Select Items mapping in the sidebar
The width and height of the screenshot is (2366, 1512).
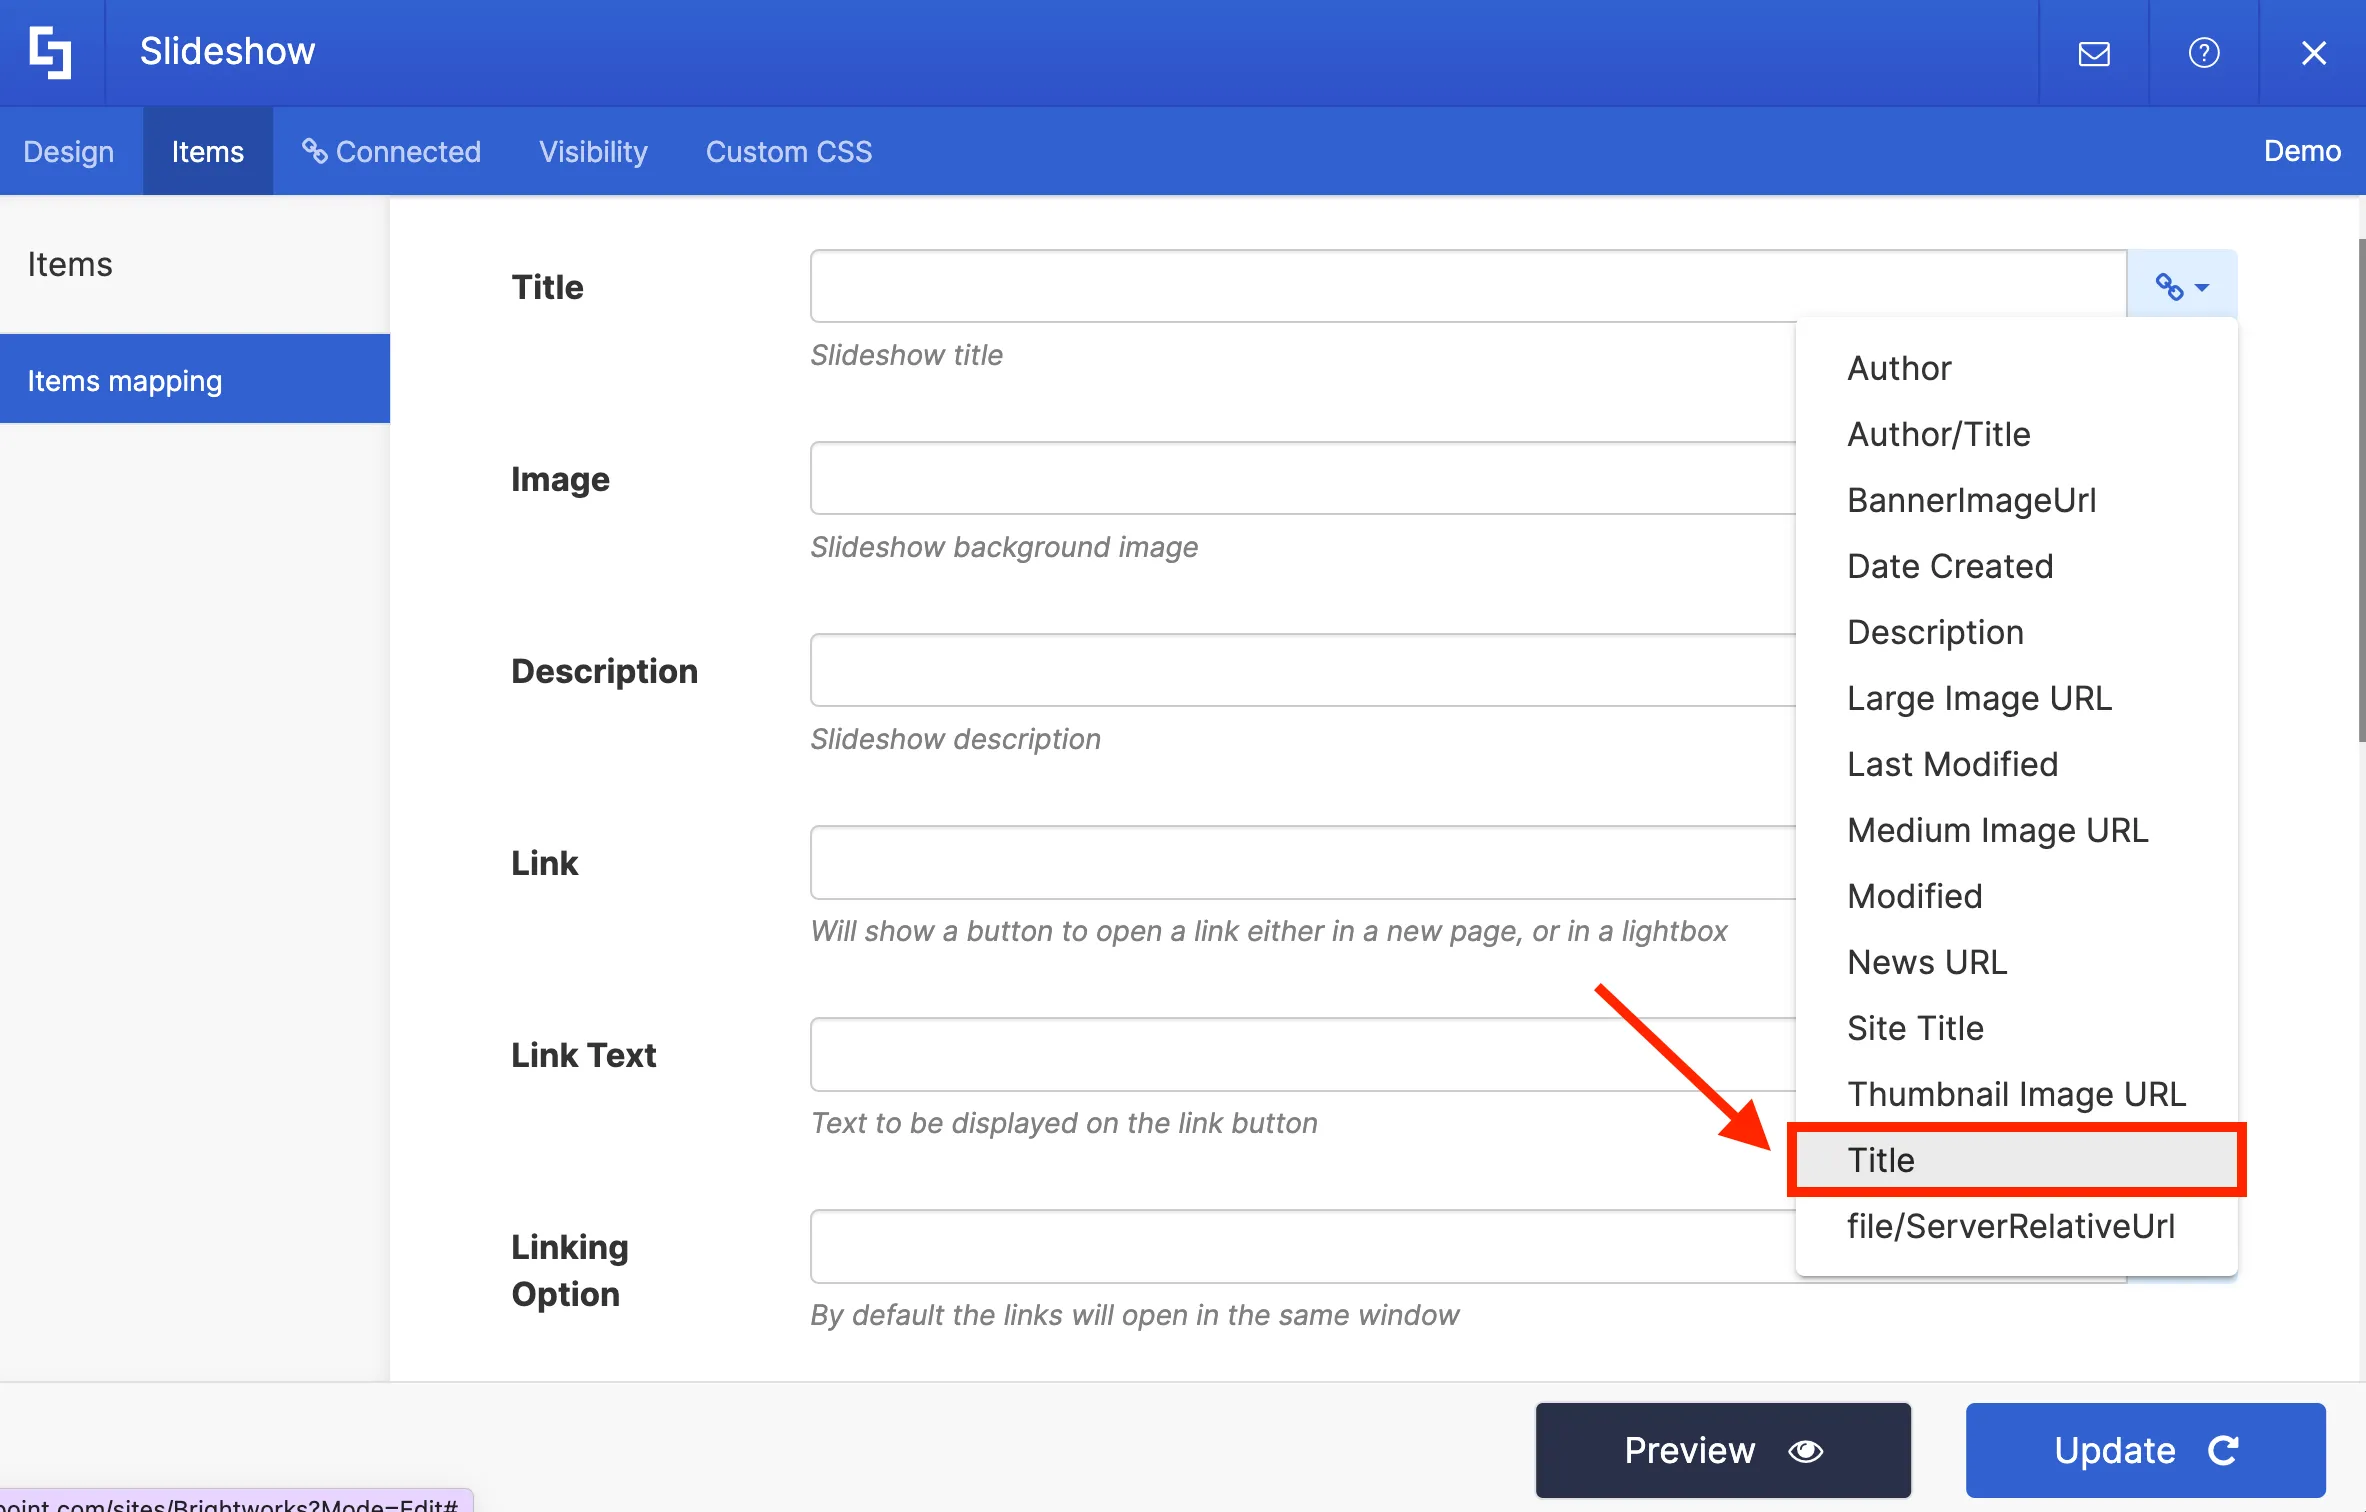[195, 379]
